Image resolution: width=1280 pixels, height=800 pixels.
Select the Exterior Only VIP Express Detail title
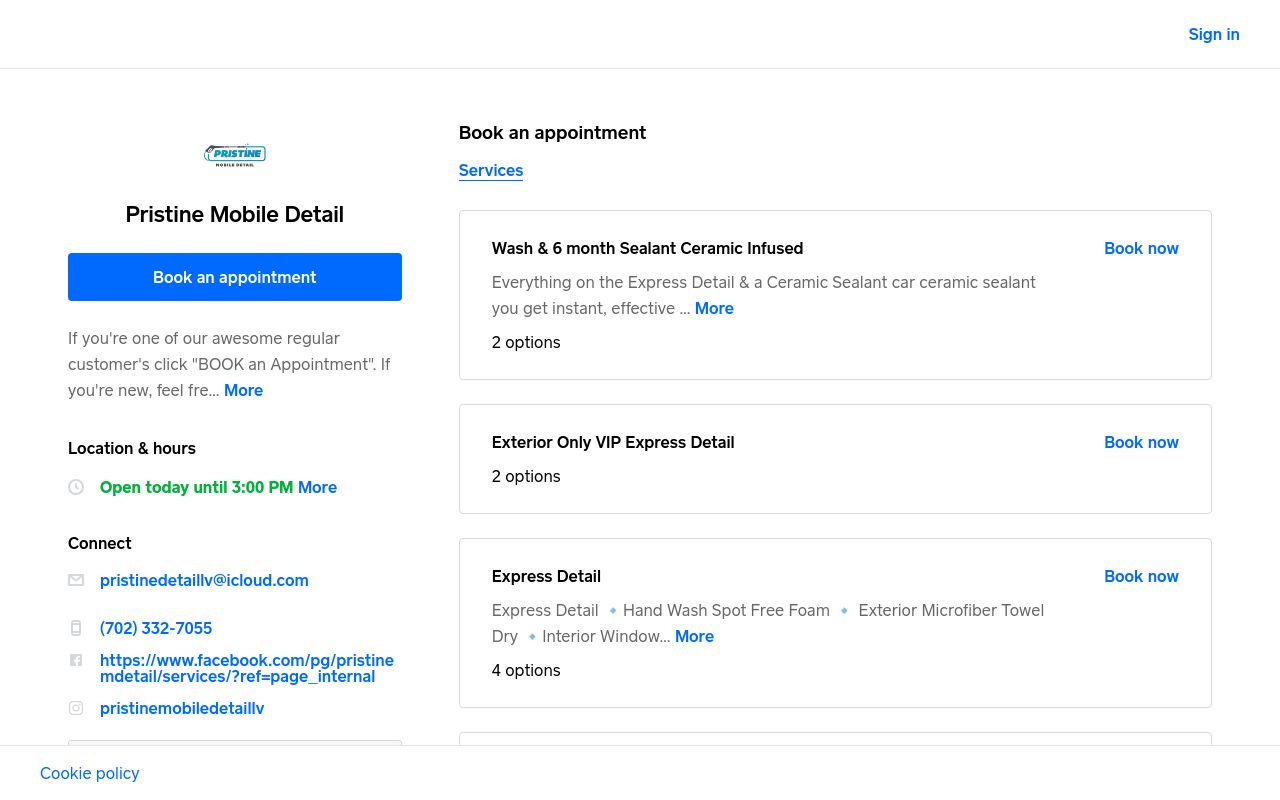[613, 442]
